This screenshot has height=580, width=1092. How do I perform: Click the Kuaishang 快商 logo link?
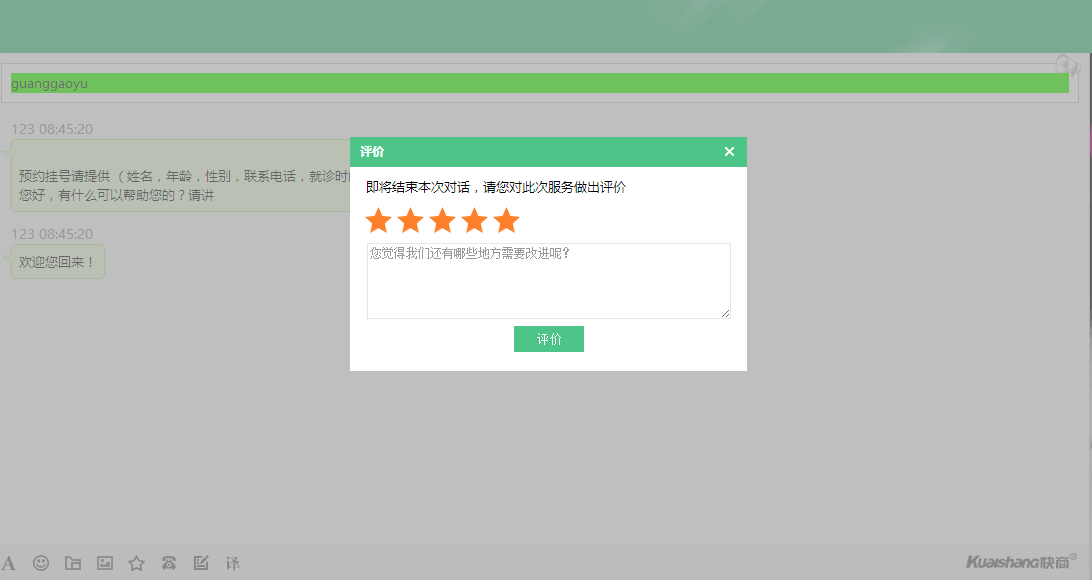1021,562
